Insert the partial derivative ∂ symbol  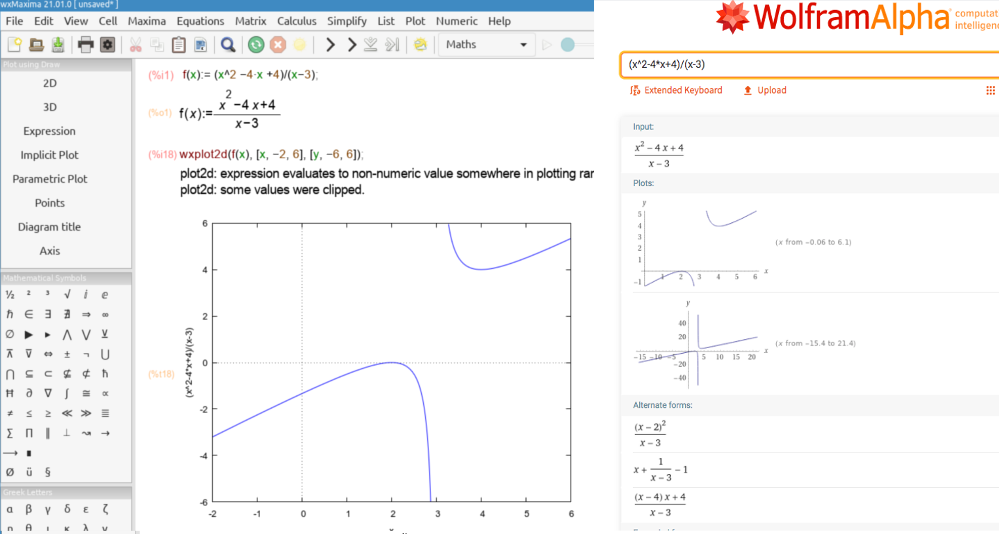pyautogui.click(x=29, y=393)
